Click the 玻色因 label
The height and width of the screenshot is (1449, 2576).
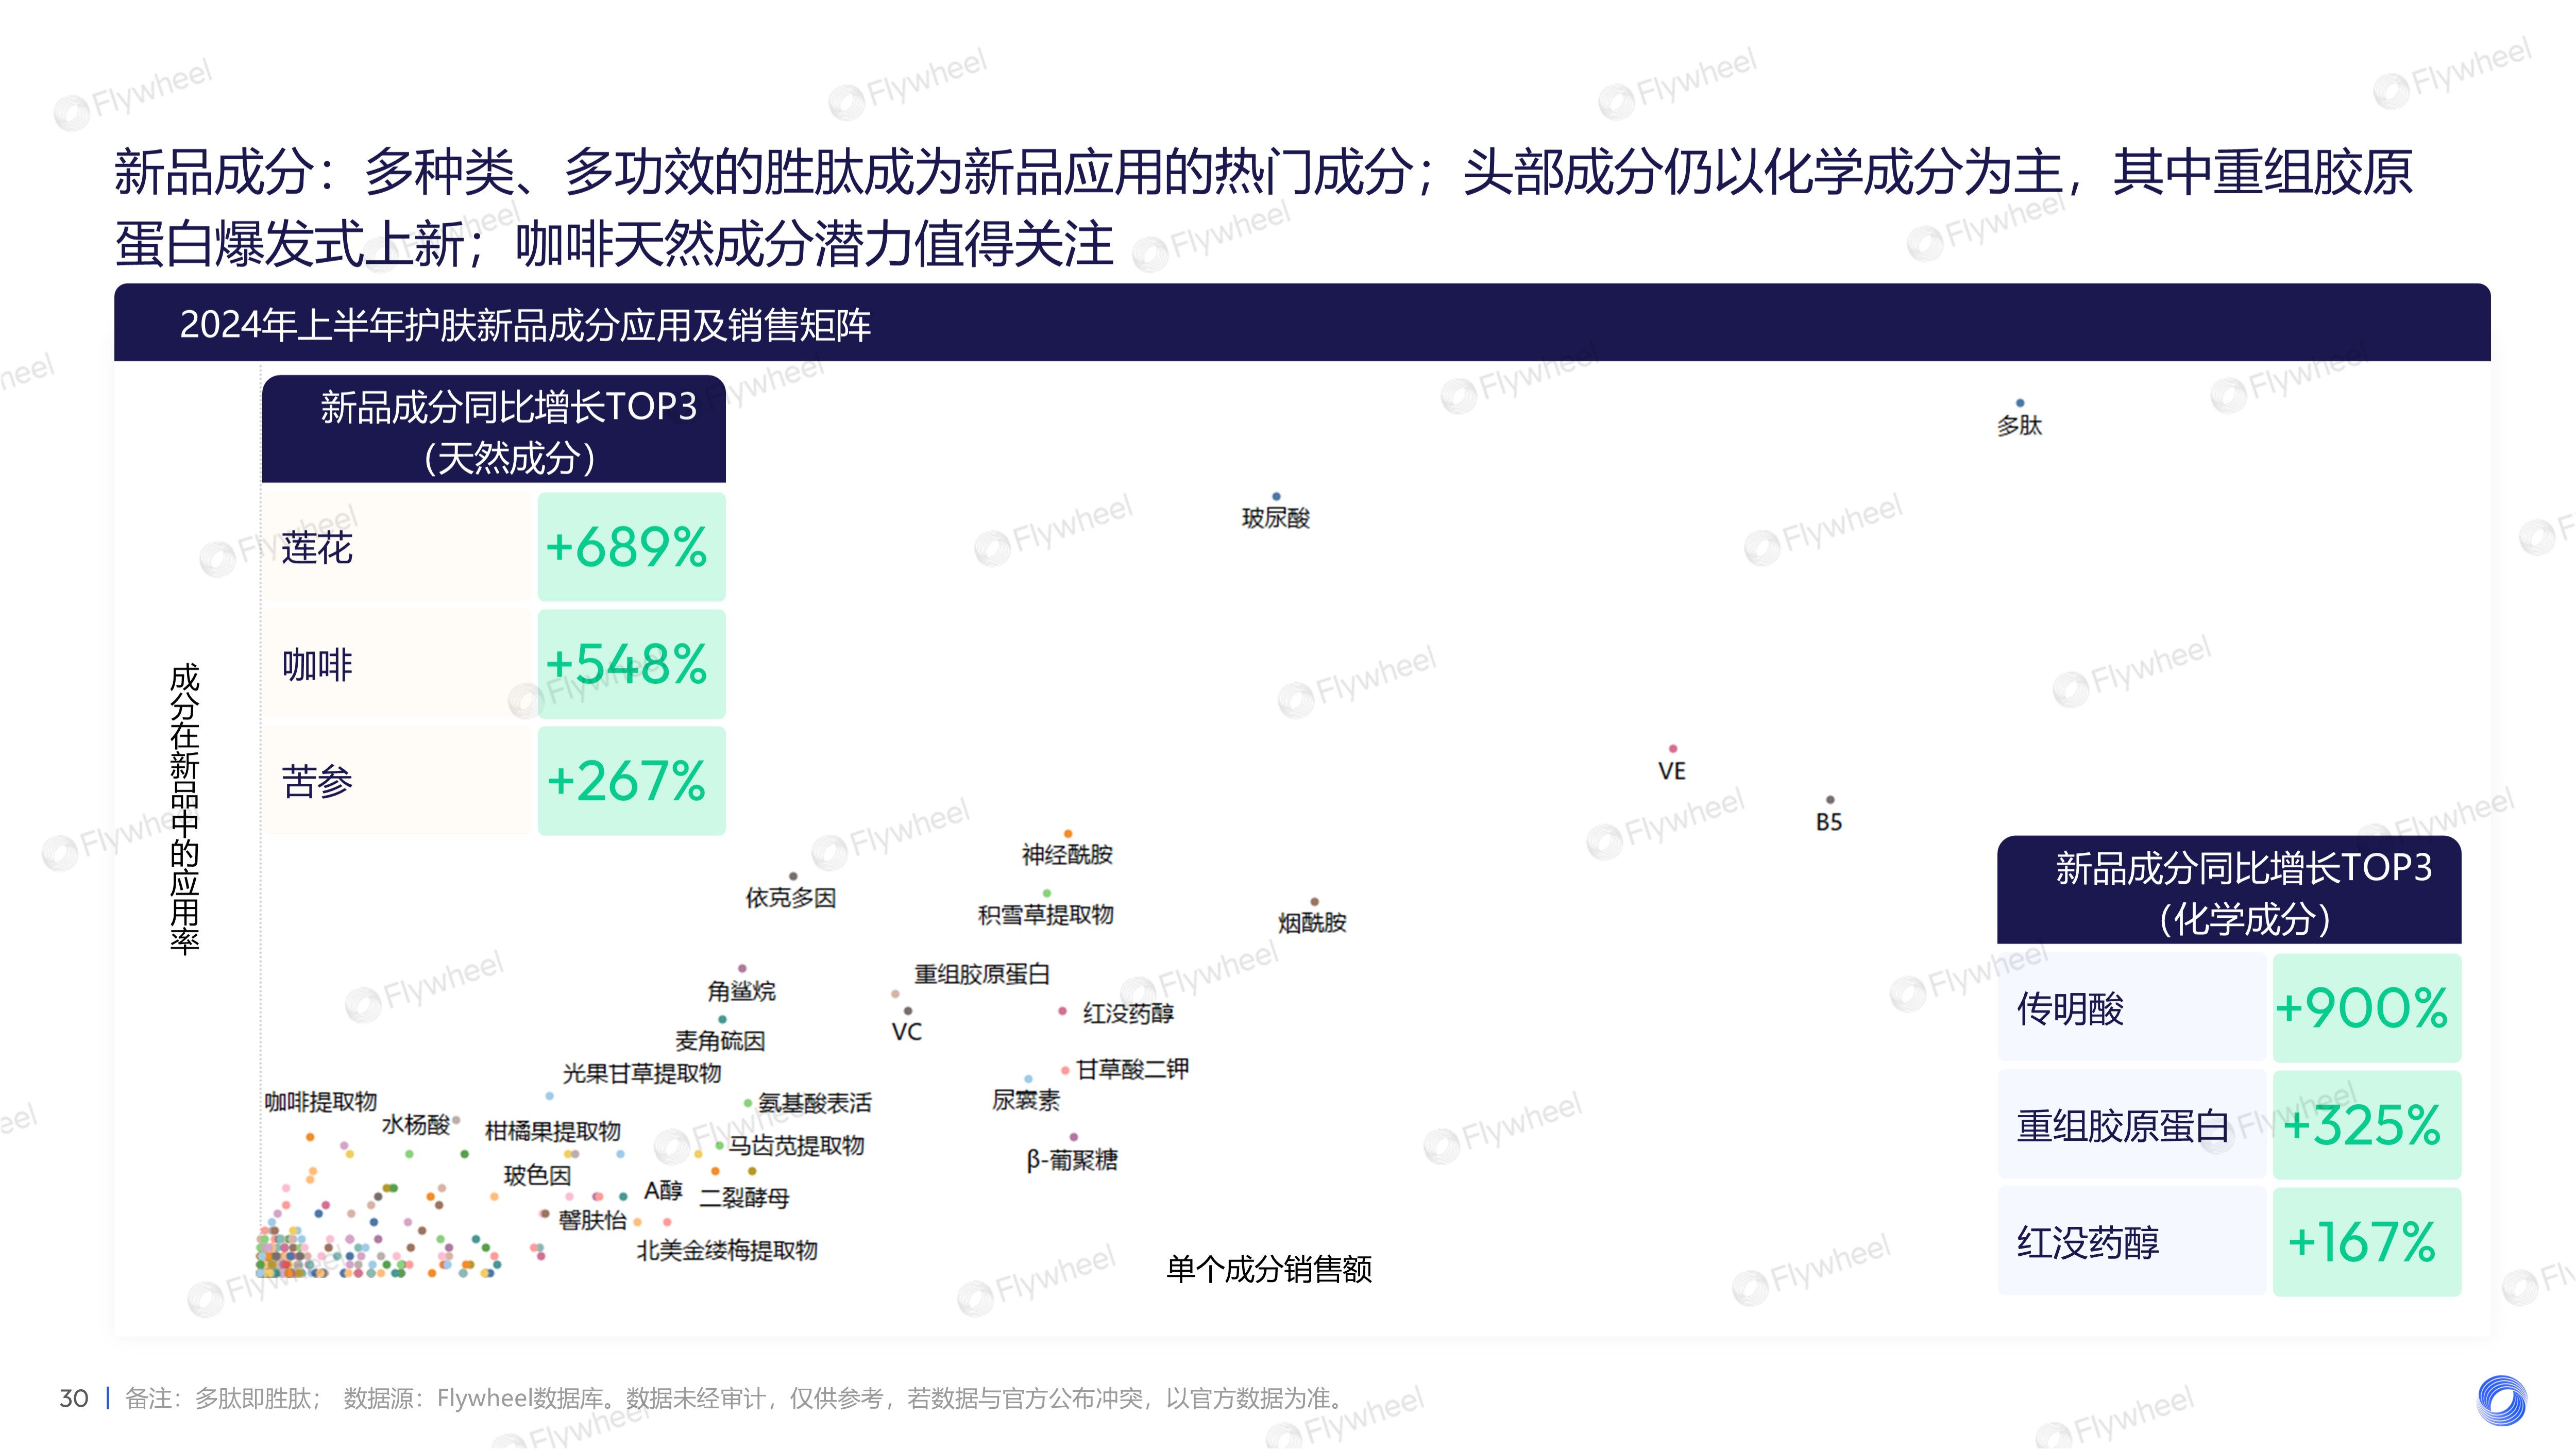tap(537, 1175)
